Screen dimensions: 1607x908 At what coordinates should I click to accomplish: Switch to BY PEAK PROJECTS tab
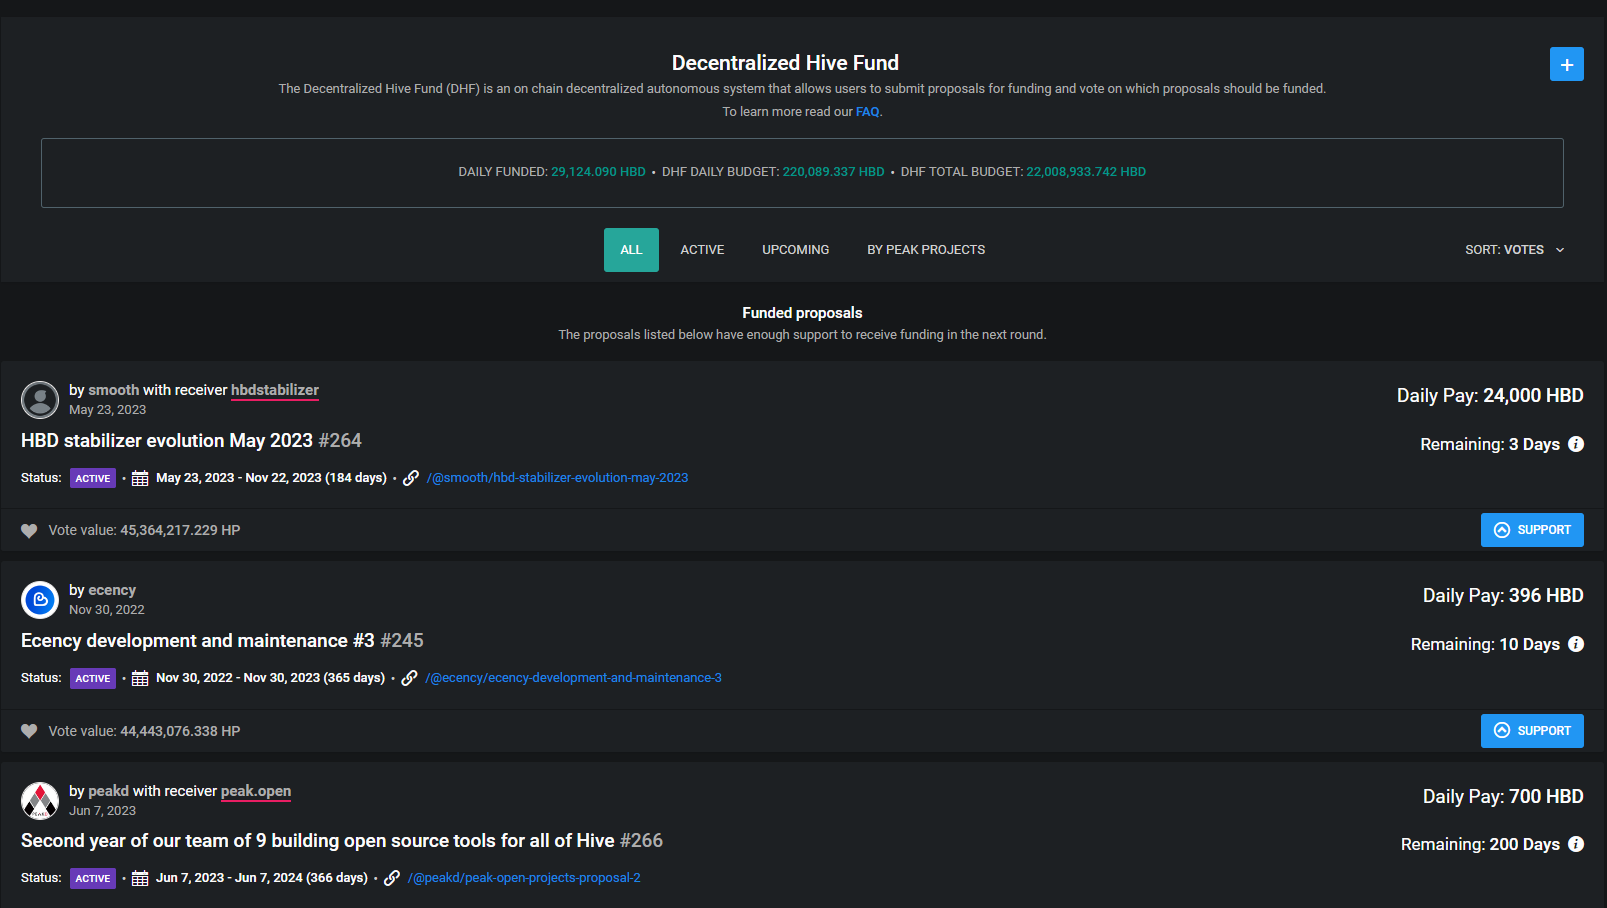tap(926, 250)
